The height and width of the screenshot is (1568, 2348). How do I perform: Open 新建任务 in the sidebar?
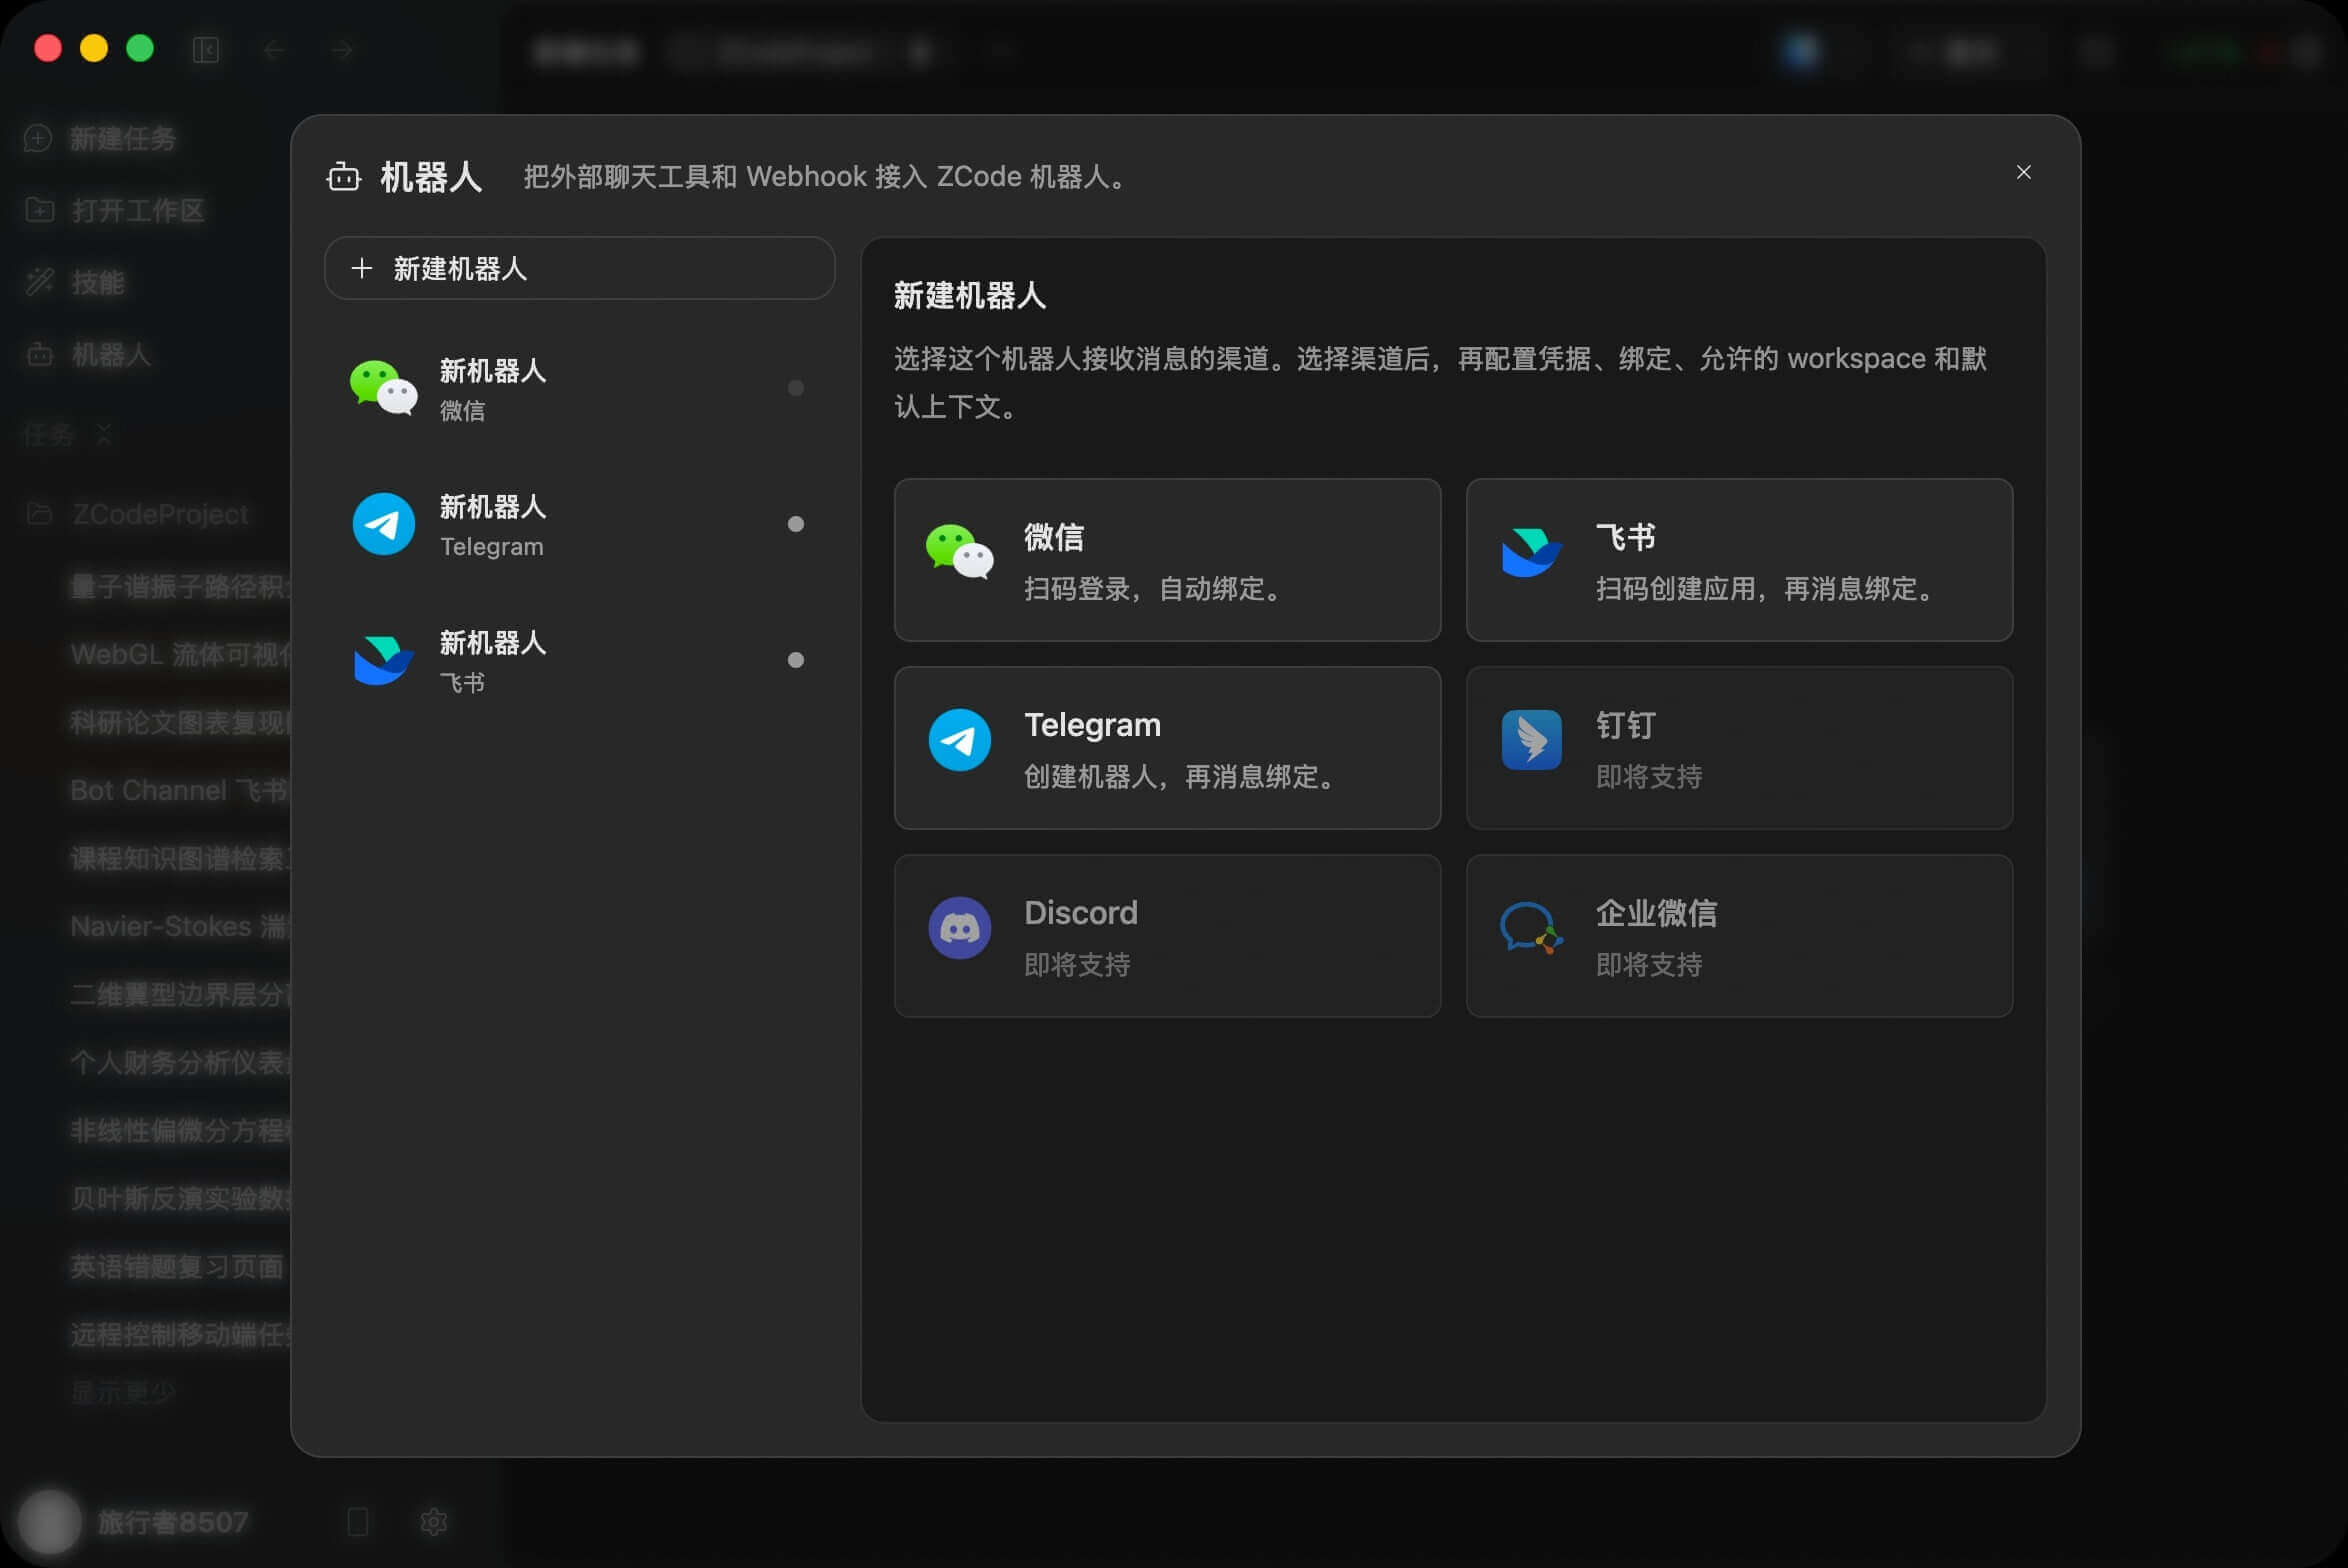(100, 138)
